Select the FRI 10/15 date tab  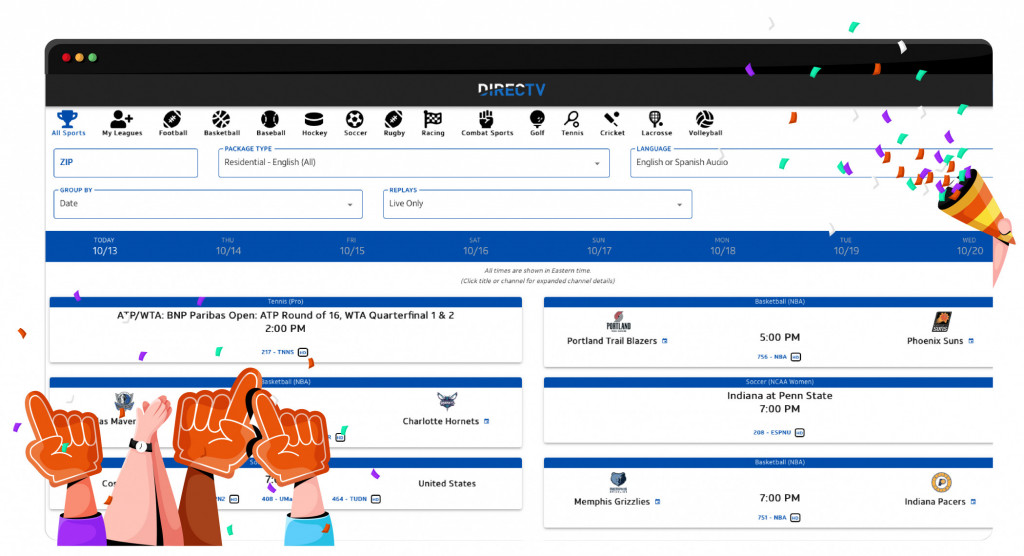352,246
